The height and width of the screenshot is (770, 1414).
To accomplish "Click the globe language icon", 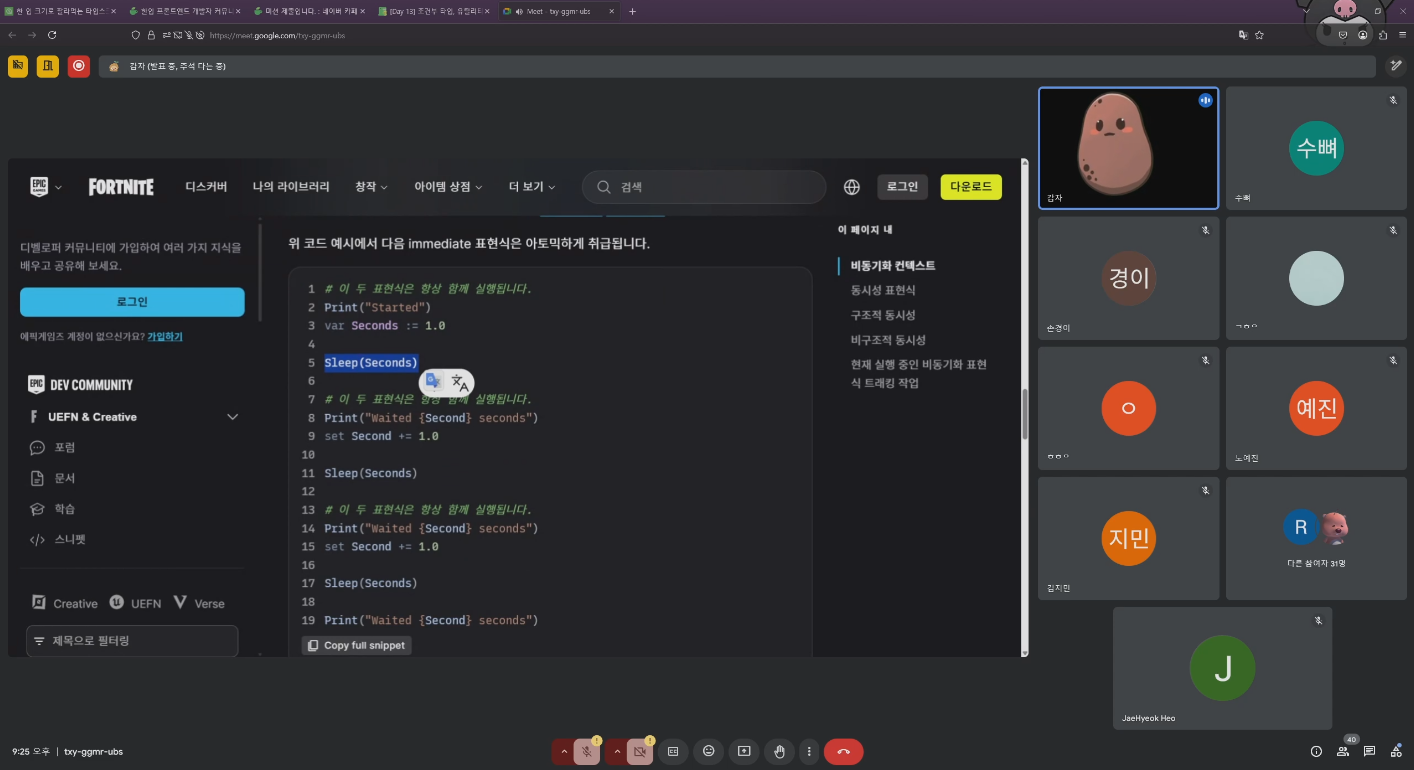I will 852,187.
